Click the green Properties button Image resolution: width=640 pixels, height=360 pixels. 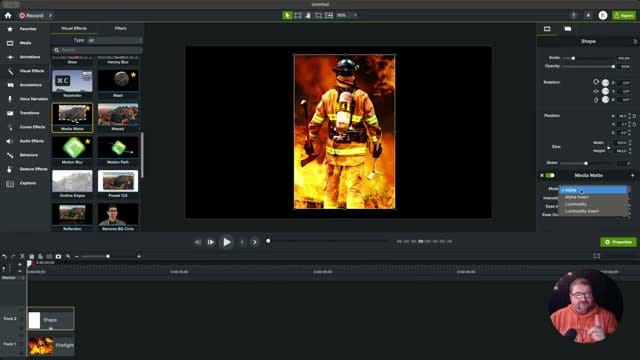[x=618, y=242]
